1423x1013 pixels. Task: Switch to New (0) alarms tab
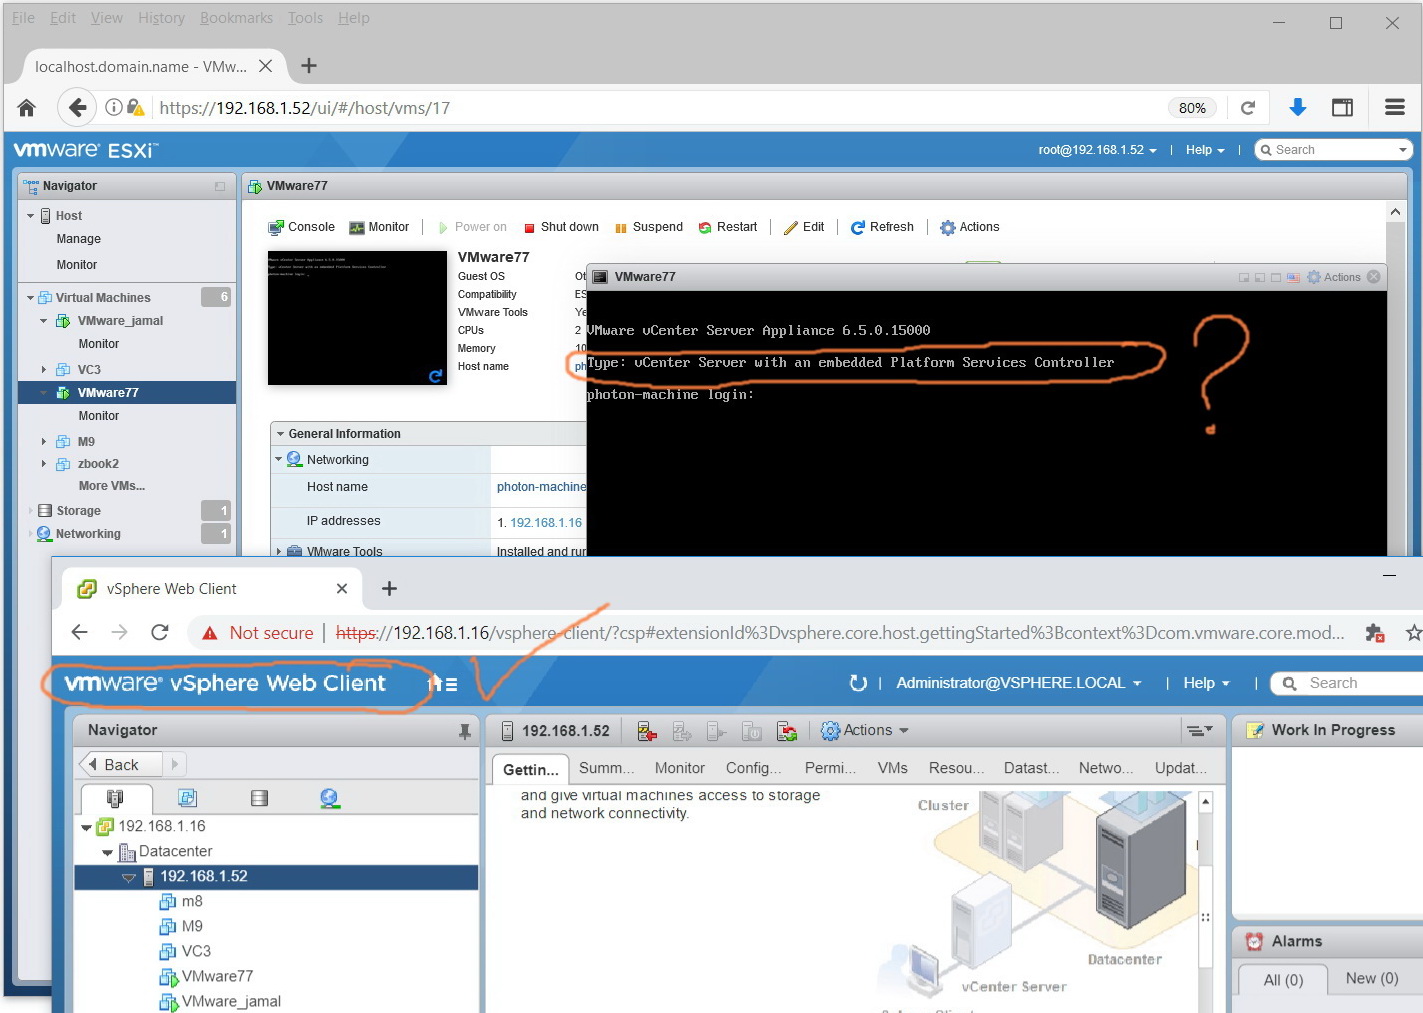[x=1372, y=979]
